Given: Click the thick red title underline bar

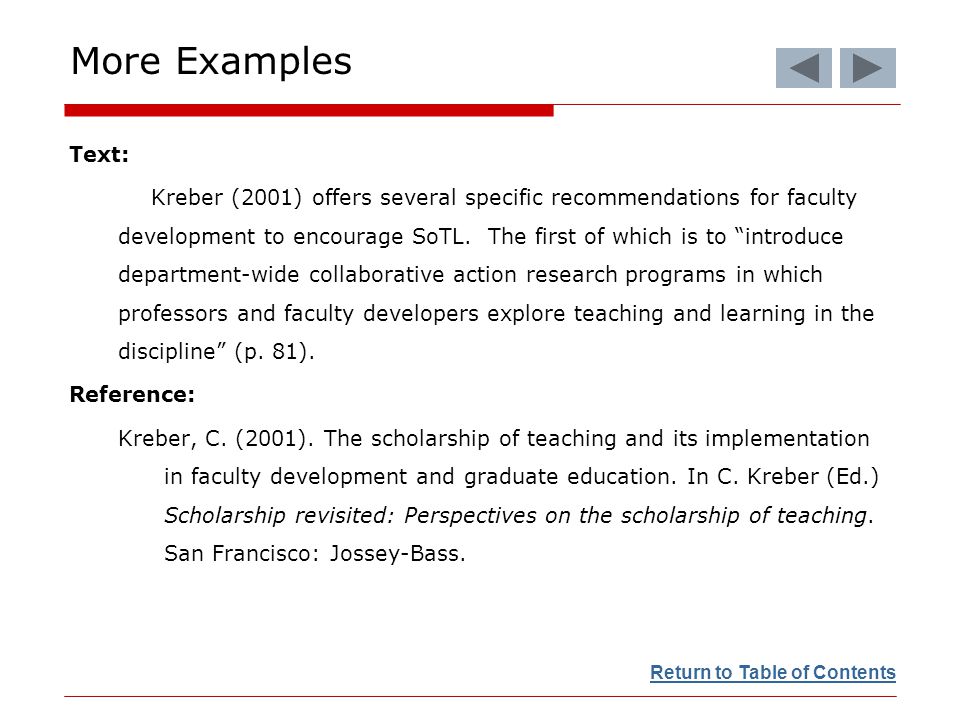Looking at the screenshot, I should (309, 110).
